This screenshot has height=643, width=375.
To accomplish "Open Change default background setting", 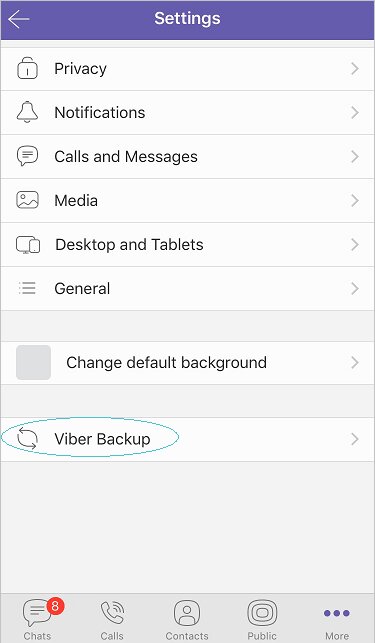I will [188, 363].
